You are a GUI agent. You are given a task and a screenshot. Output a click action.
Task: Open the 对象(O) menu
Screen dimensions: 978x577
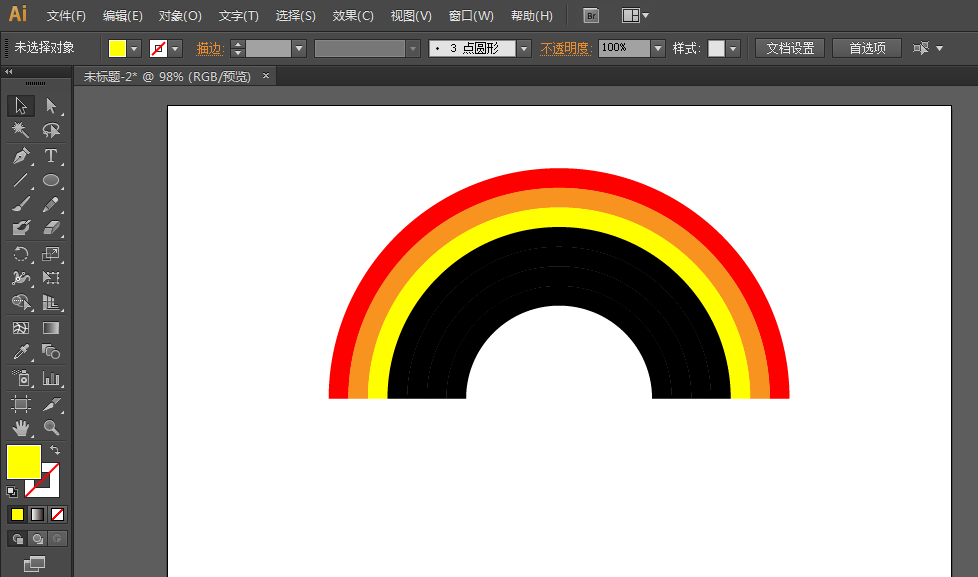[x=180, y=16]
